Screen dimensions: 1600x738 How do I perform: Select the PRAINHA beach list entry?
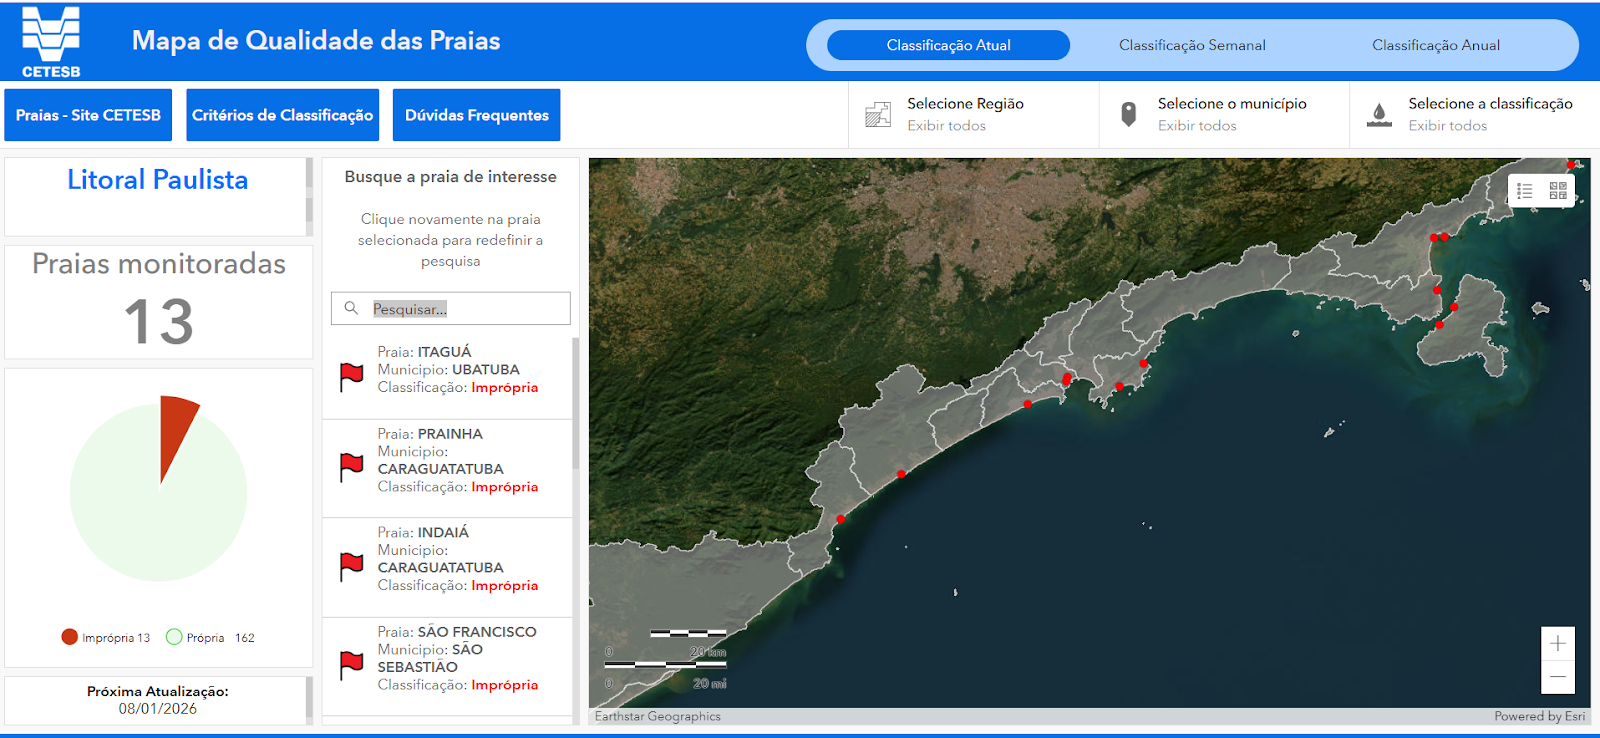point(457,460)
